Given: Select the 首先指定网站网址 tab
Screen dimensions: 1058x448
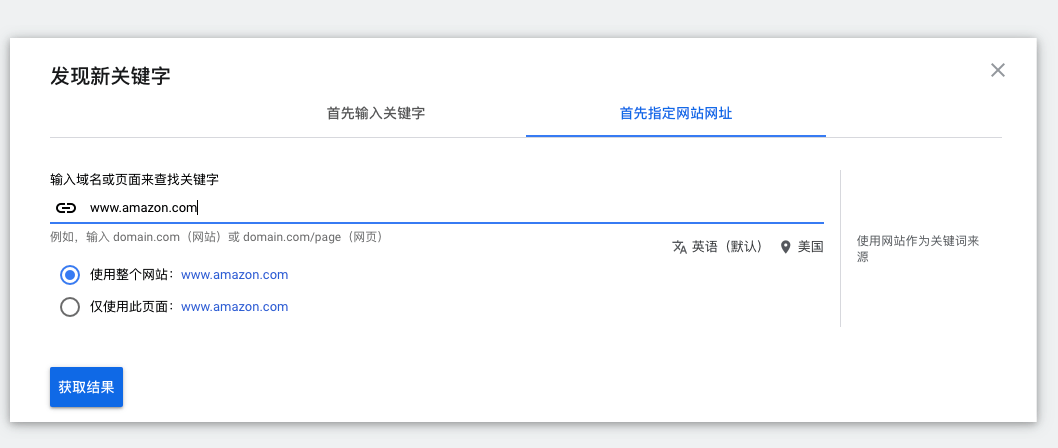Looking at the screenshot, I should pos(676,113).
